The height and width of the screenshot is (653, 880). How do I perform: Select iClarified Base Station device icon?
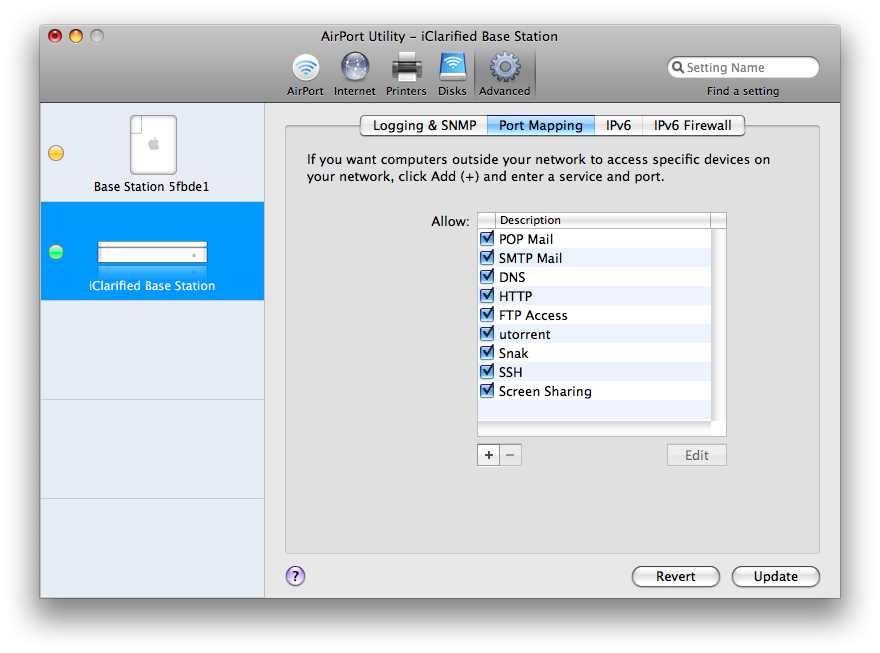coord(152,252)
